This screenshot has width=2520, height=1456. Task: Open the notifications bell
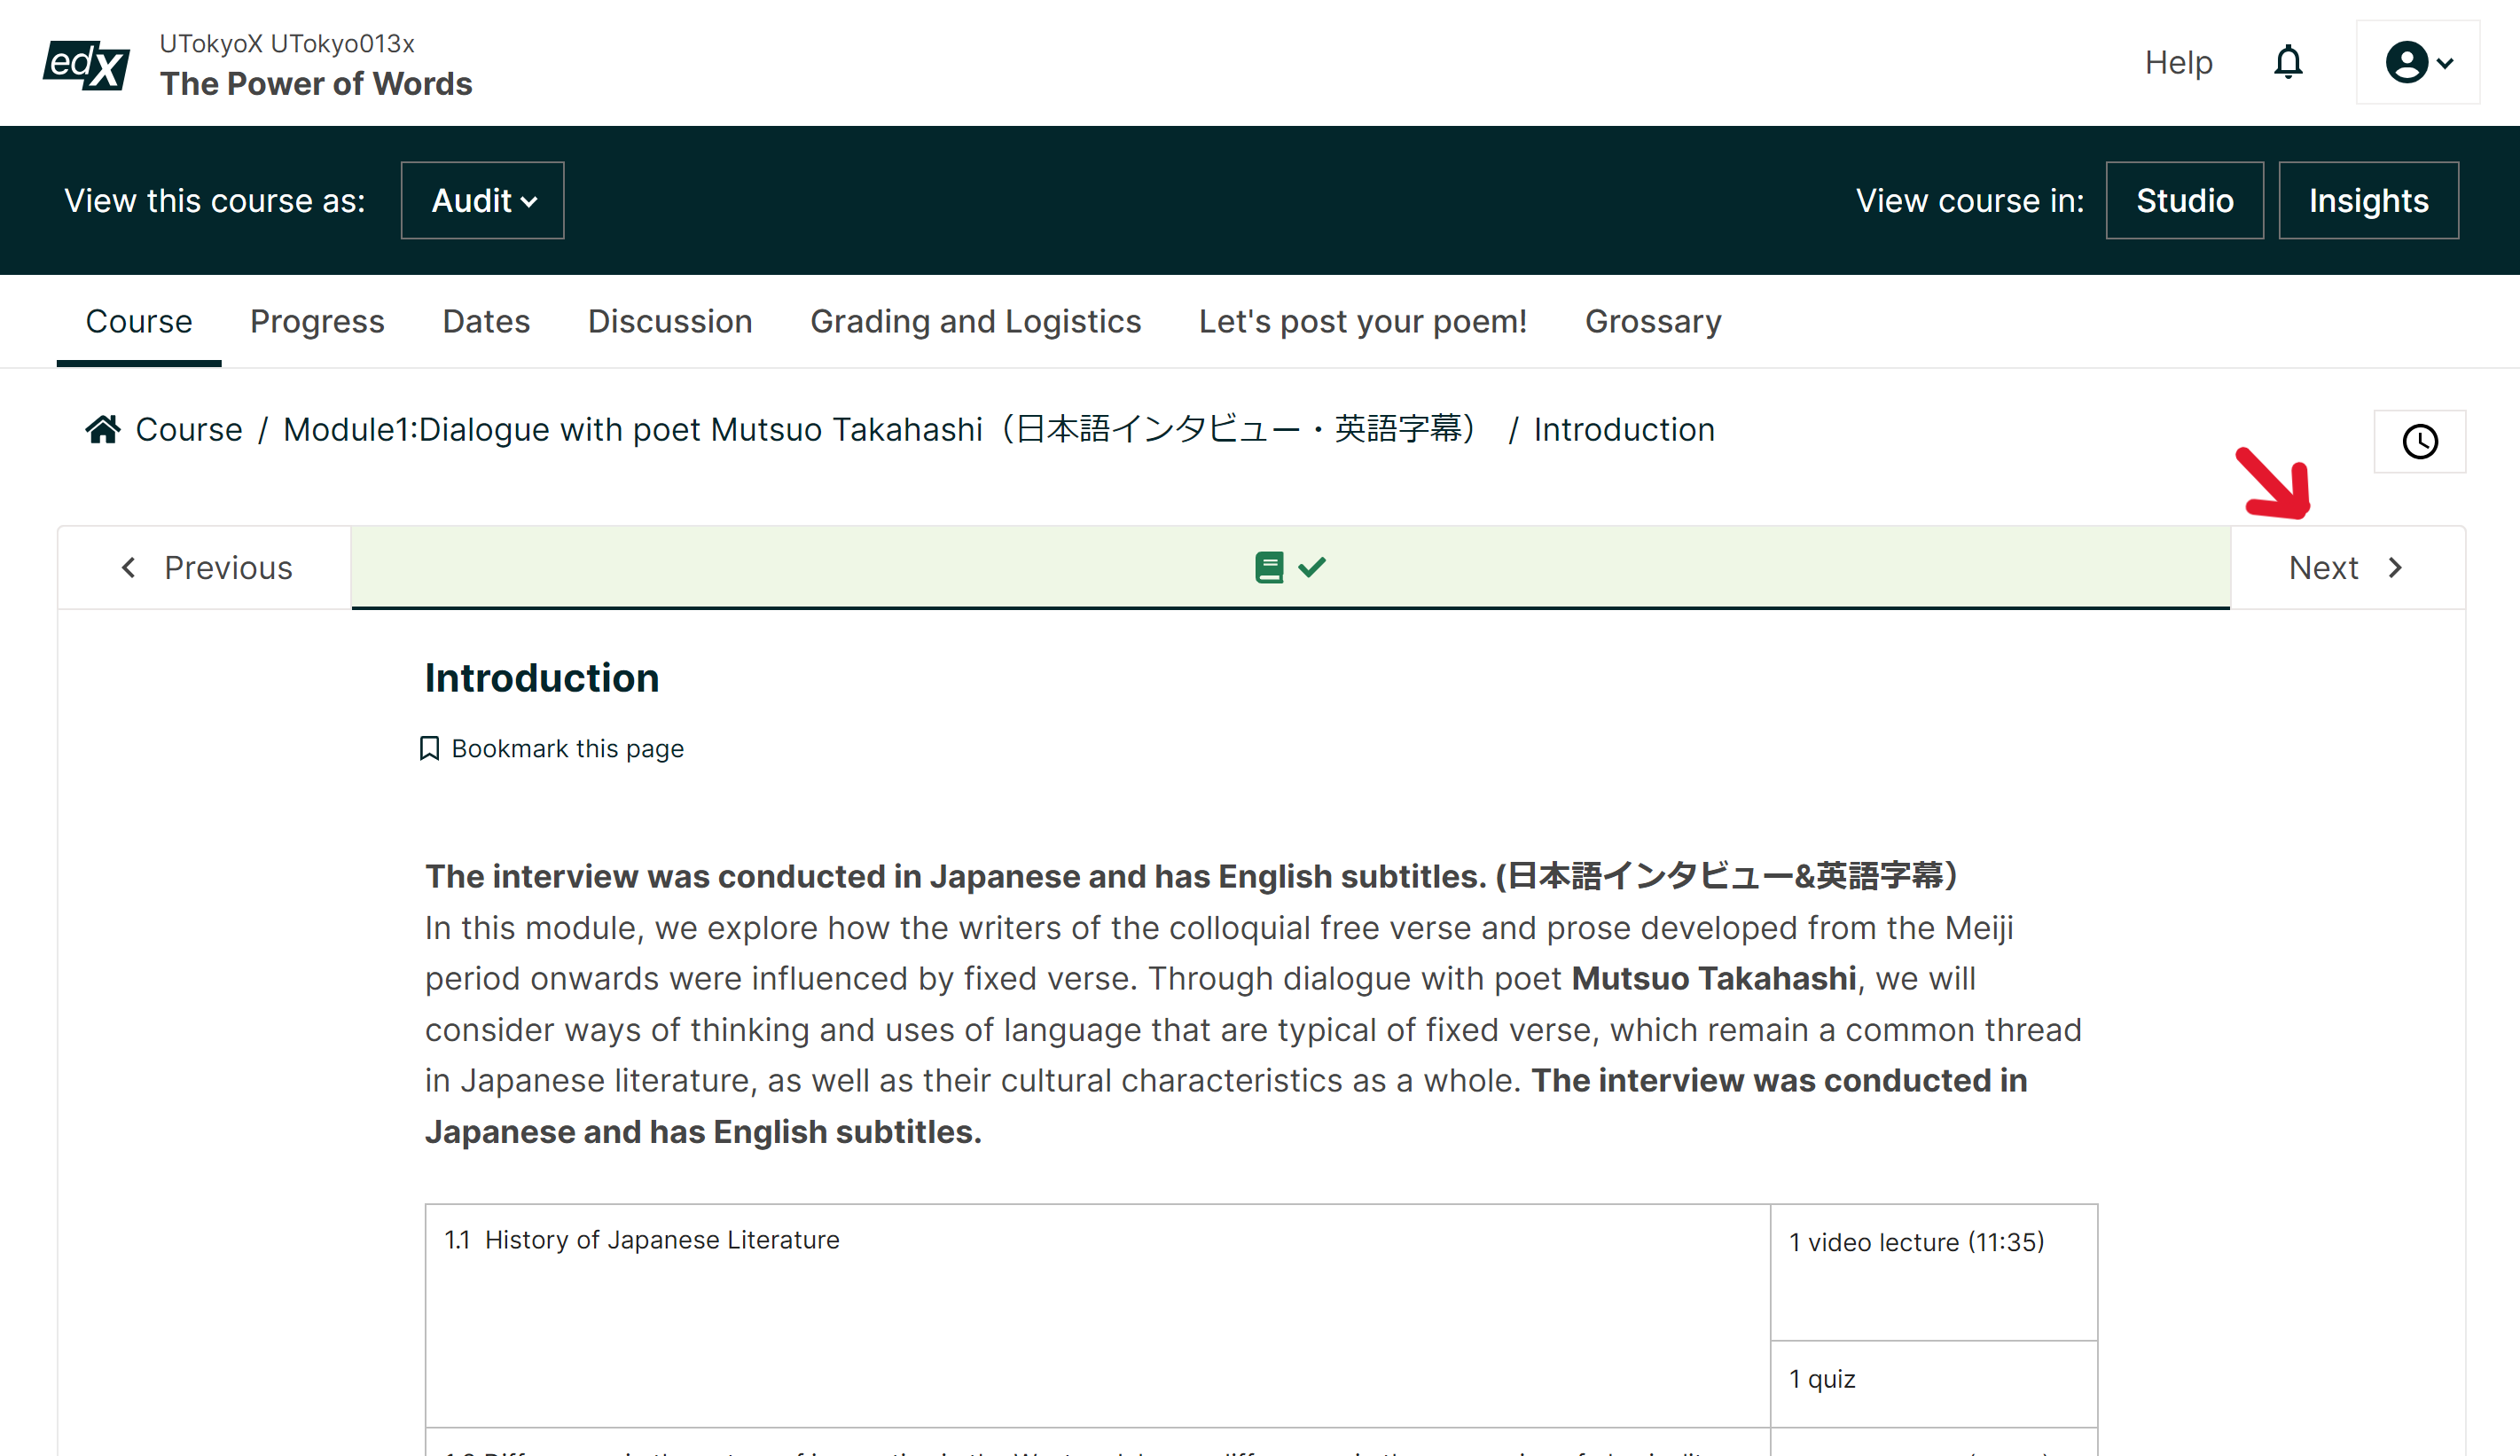point(2287,63)
